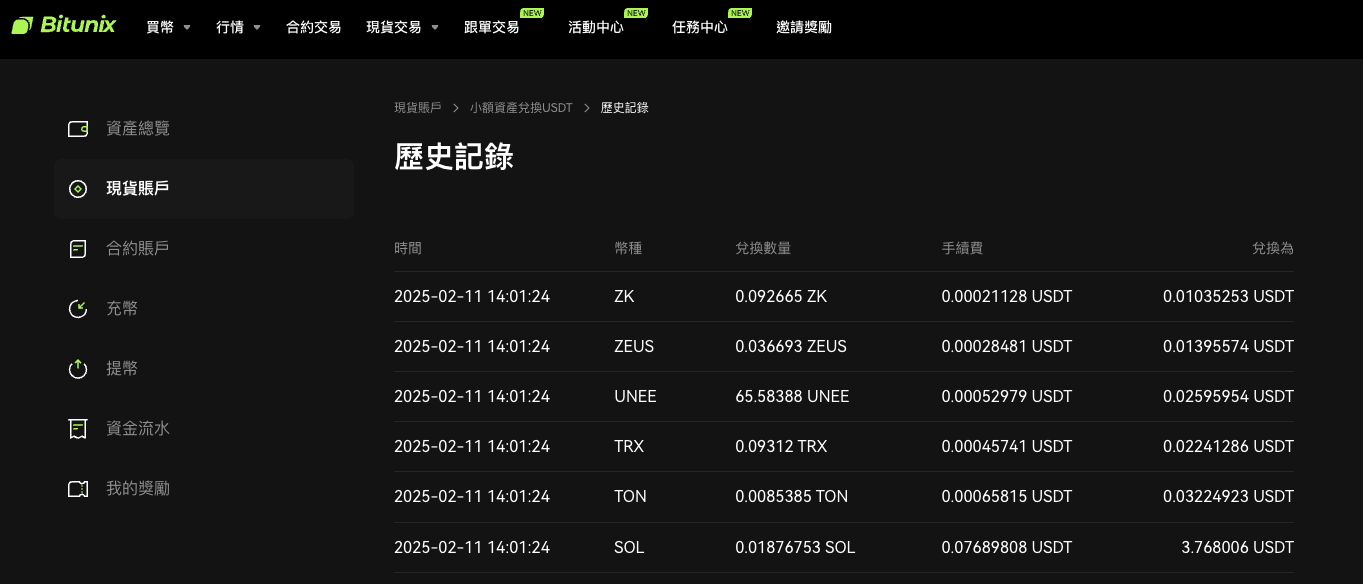The width and height of the screenshot is (1363, 584).
Task: Click the timestamp in the ZK row
Action: [x=472, y=297]
